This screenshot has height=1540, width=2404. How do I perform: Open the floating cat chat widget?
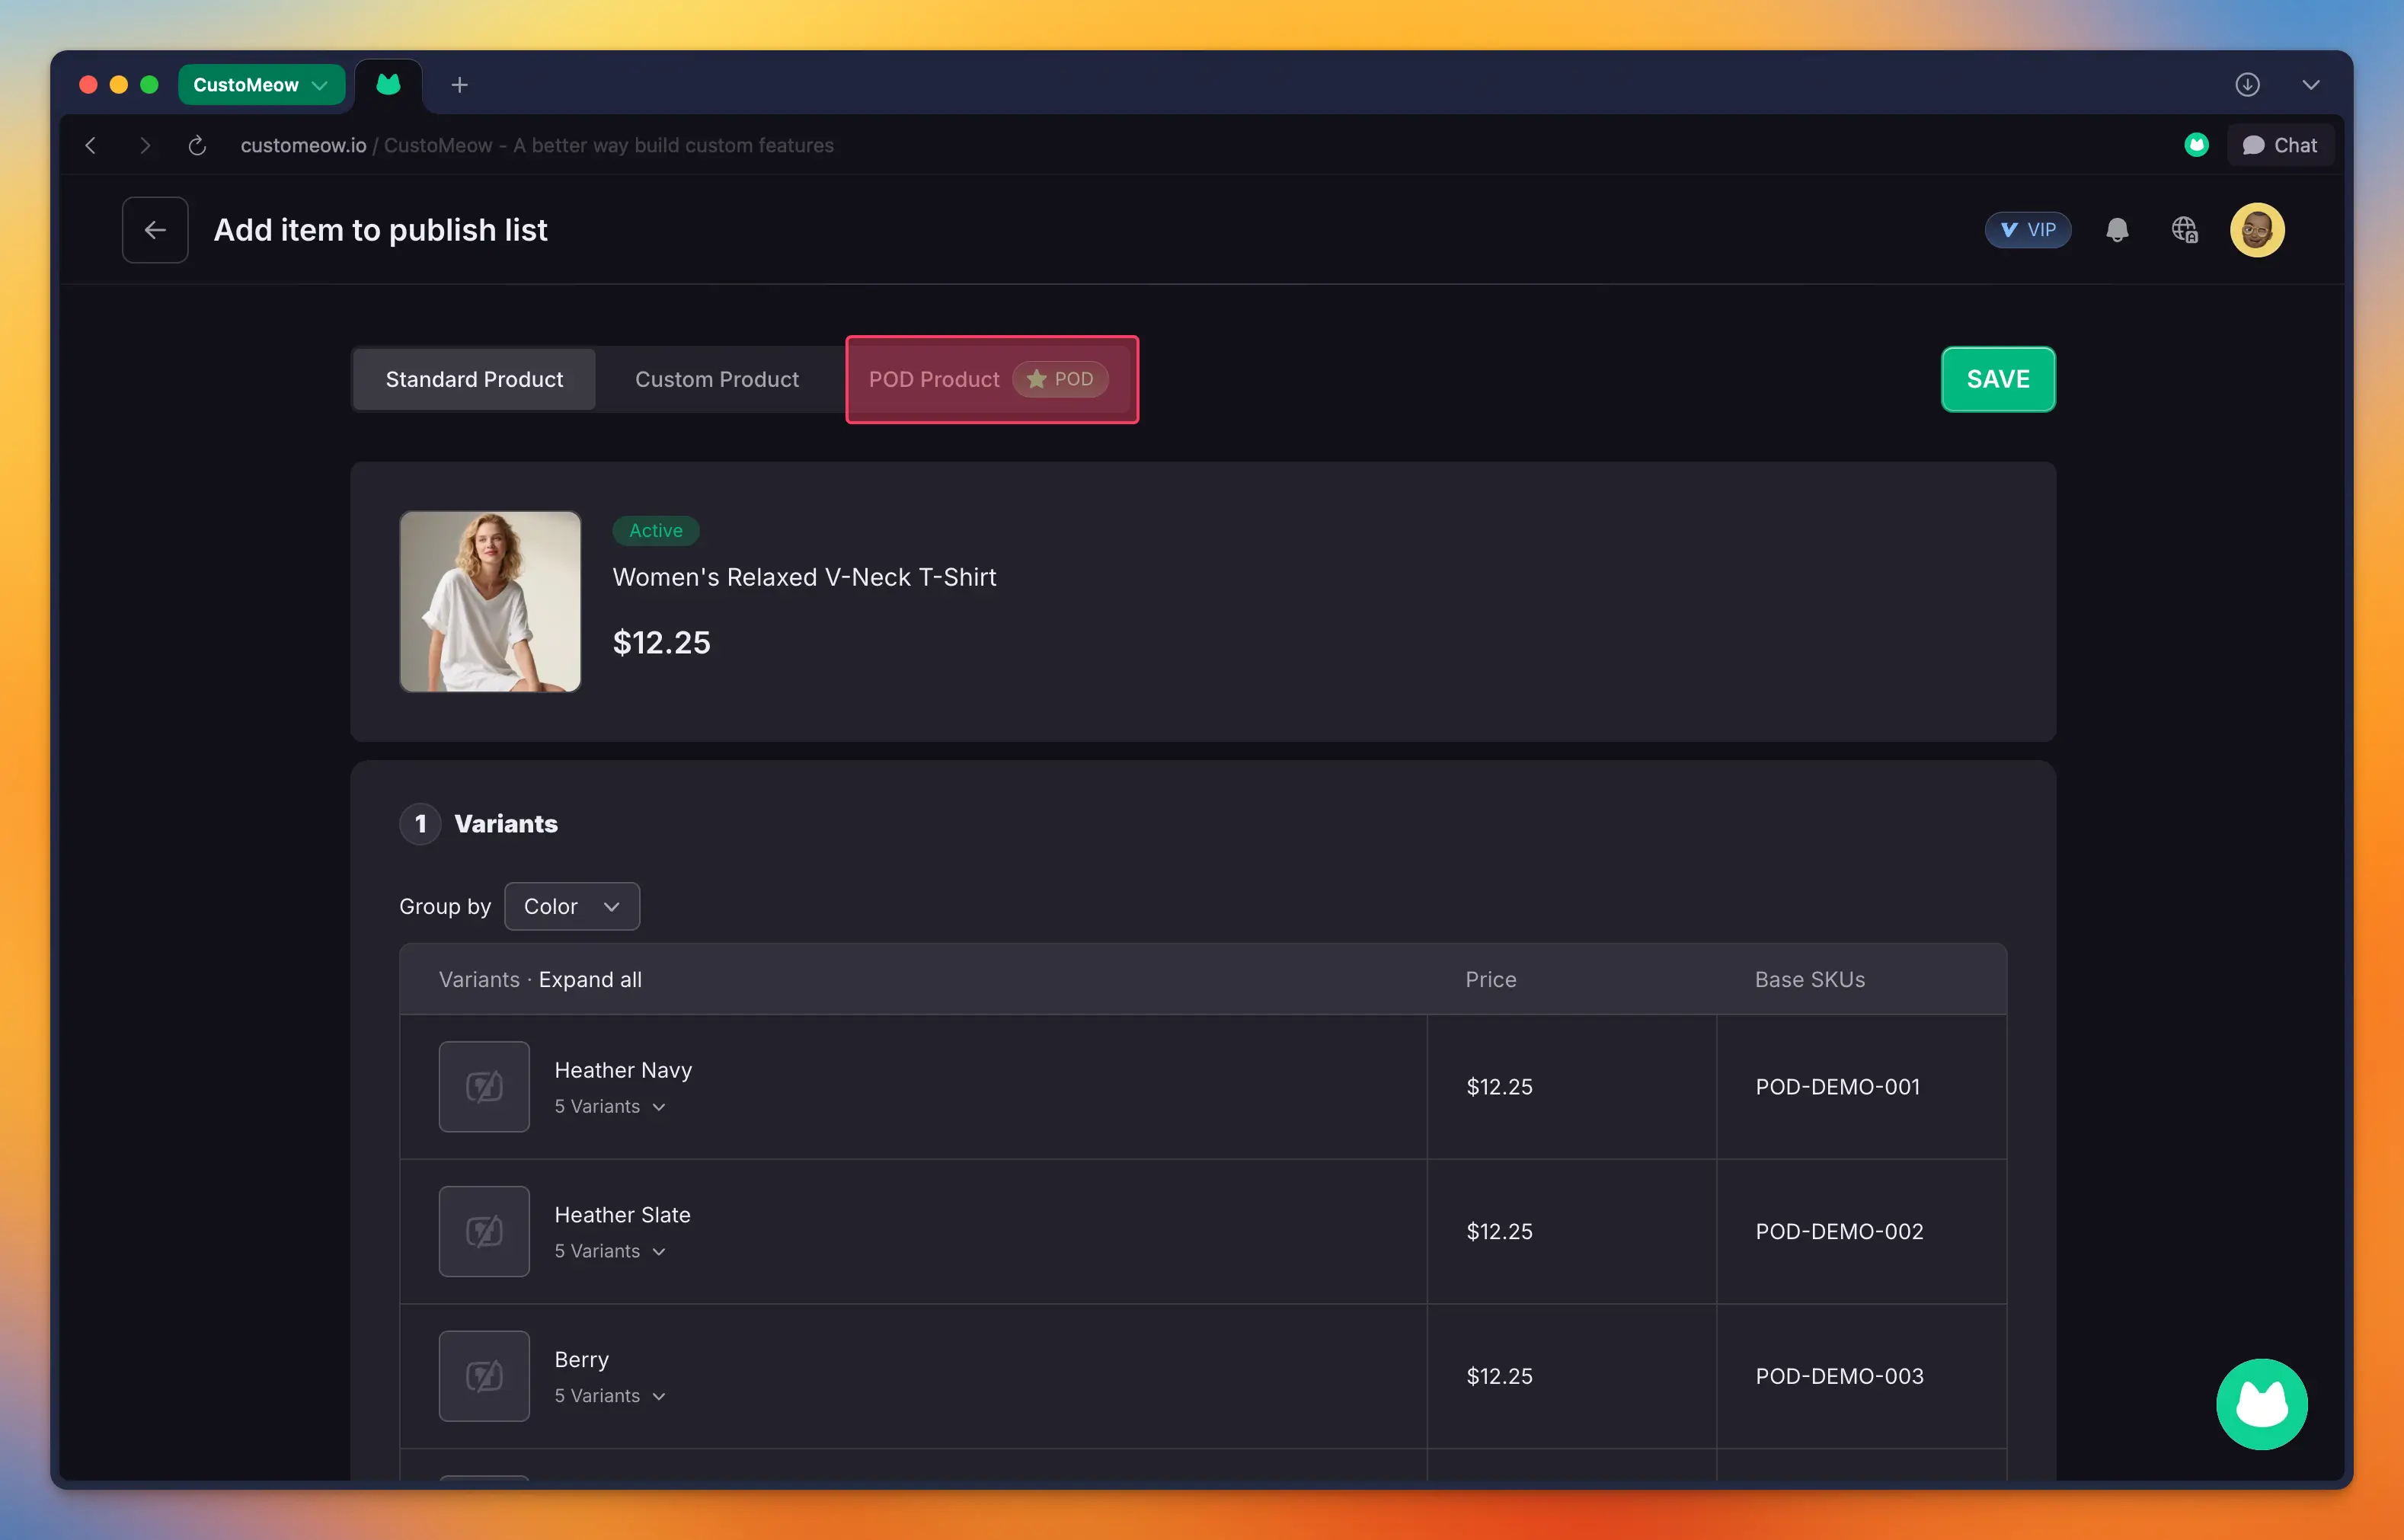click(x=2261, y=1404)
